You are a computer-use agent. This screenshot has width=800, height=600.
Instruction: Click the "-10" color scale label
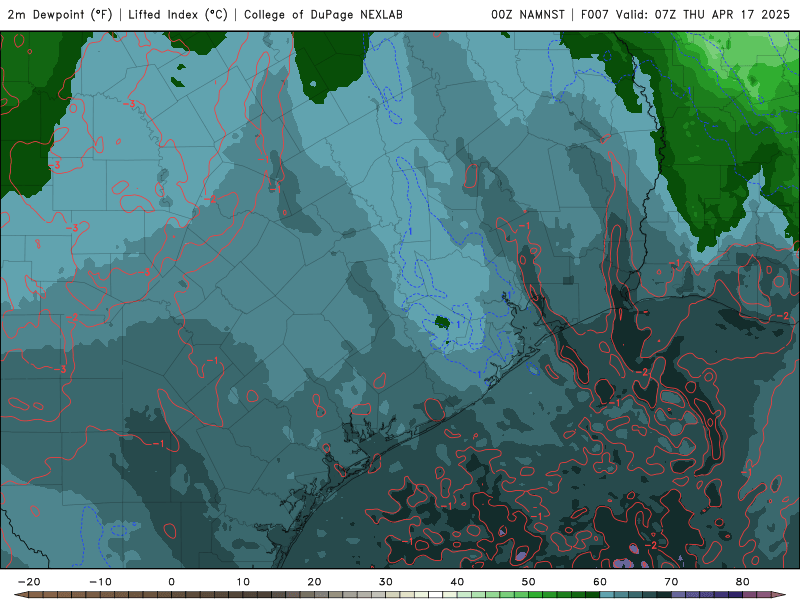pos(100,582)
